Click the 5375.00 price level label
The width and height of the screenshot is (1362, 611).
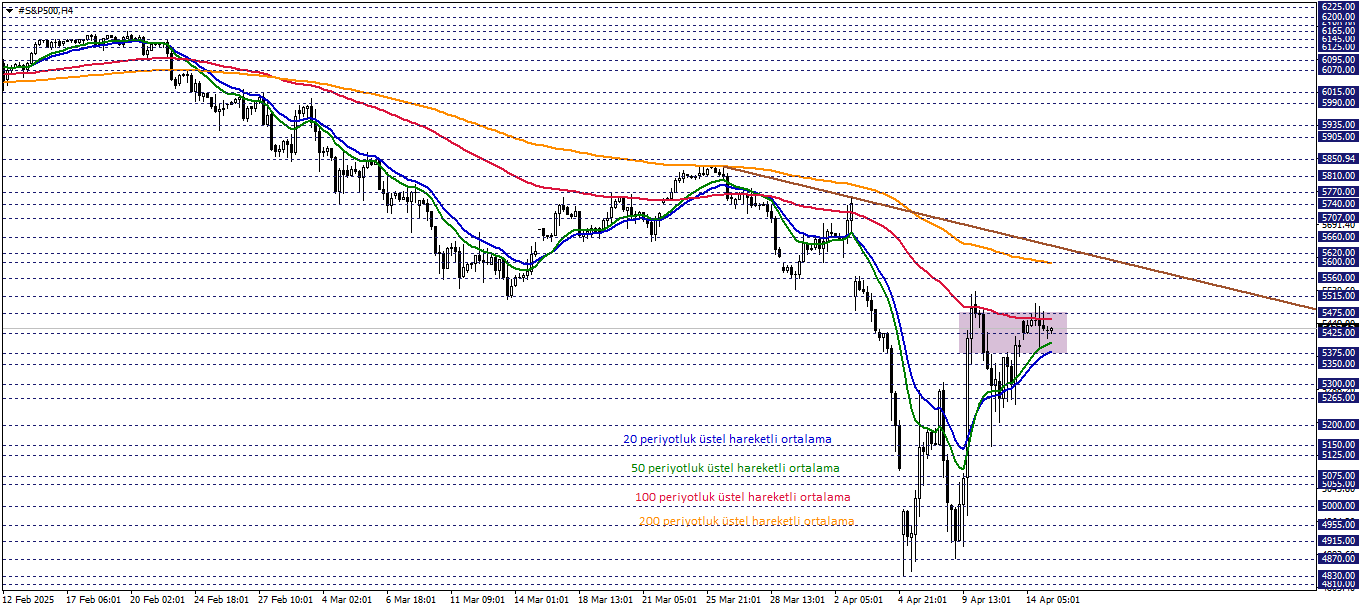click(1338, 353)
